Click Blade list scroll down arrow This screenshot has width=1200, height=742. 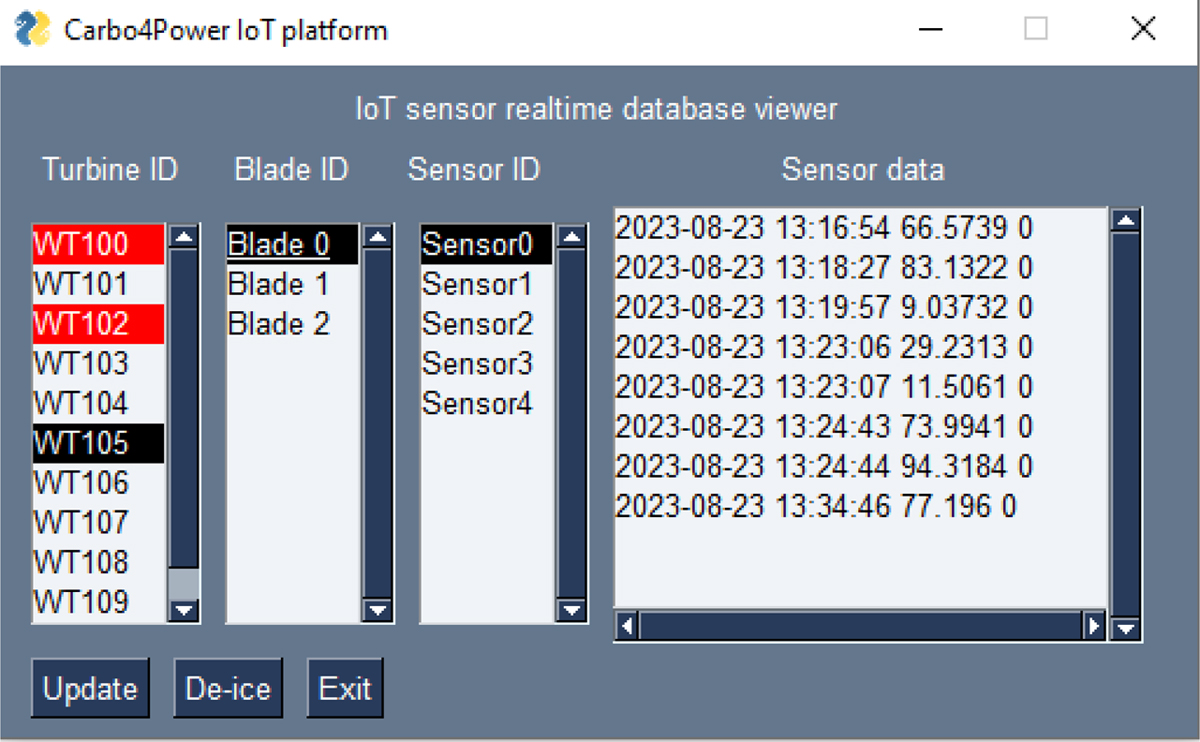[x=377, y=609]
